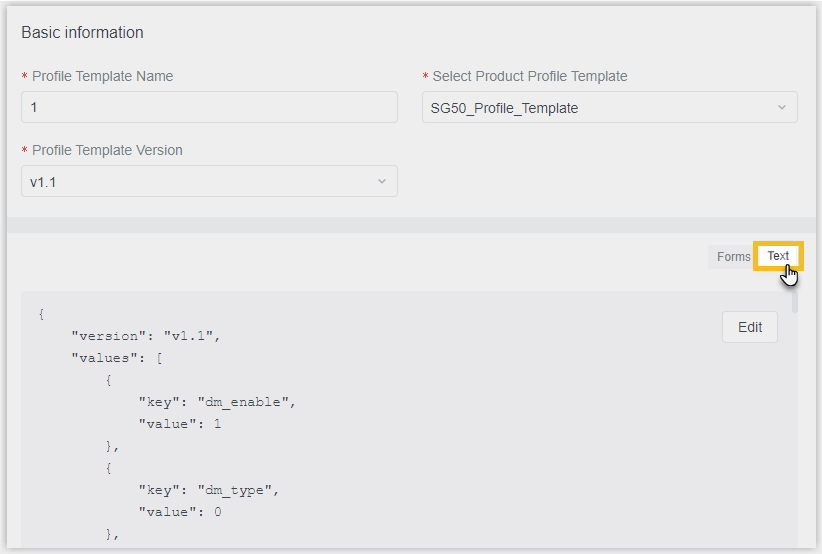The height and width of the screenshot is (554, 822).
Task: Click the Profile Template Version label
Action: point(107,150)
